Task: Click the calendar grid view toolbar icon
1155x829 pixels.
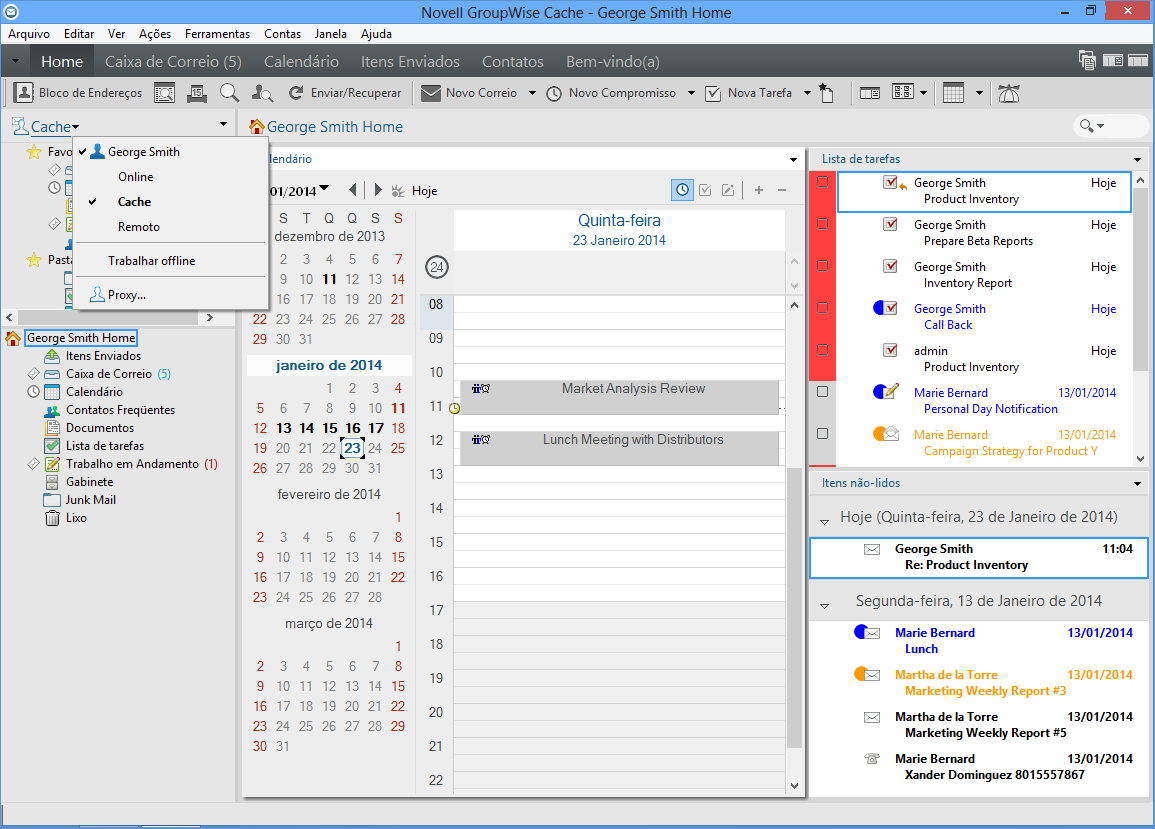Action: point(953,93)
